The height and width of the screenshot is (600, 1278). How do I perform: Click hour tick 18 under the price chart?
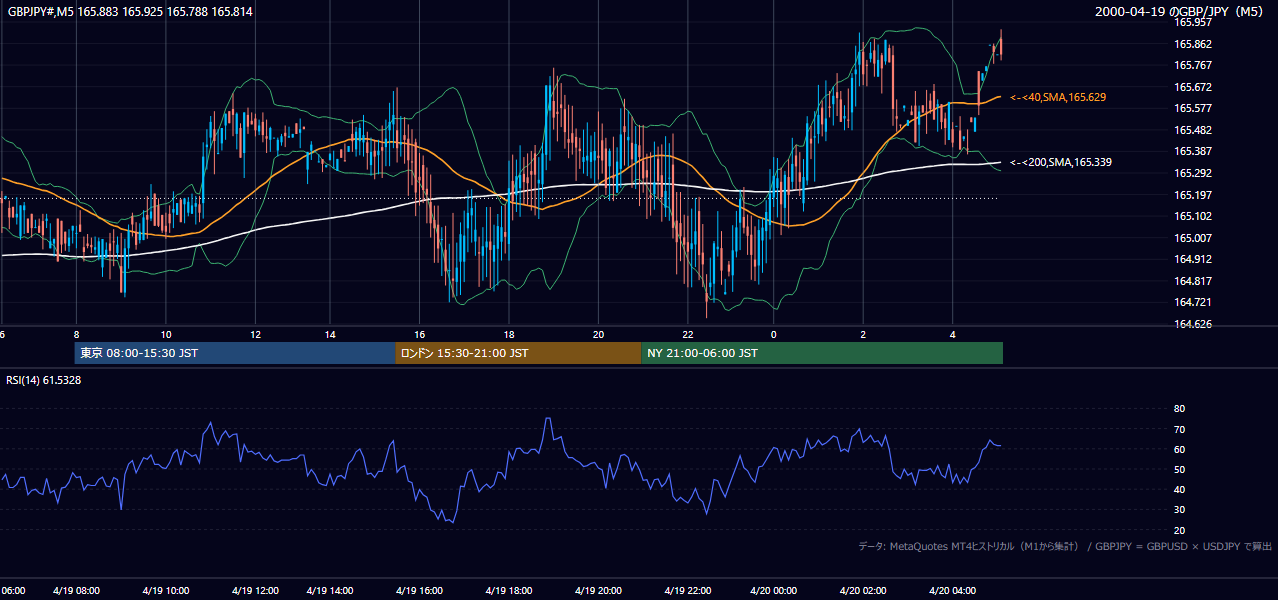click(x=509, y=334)
